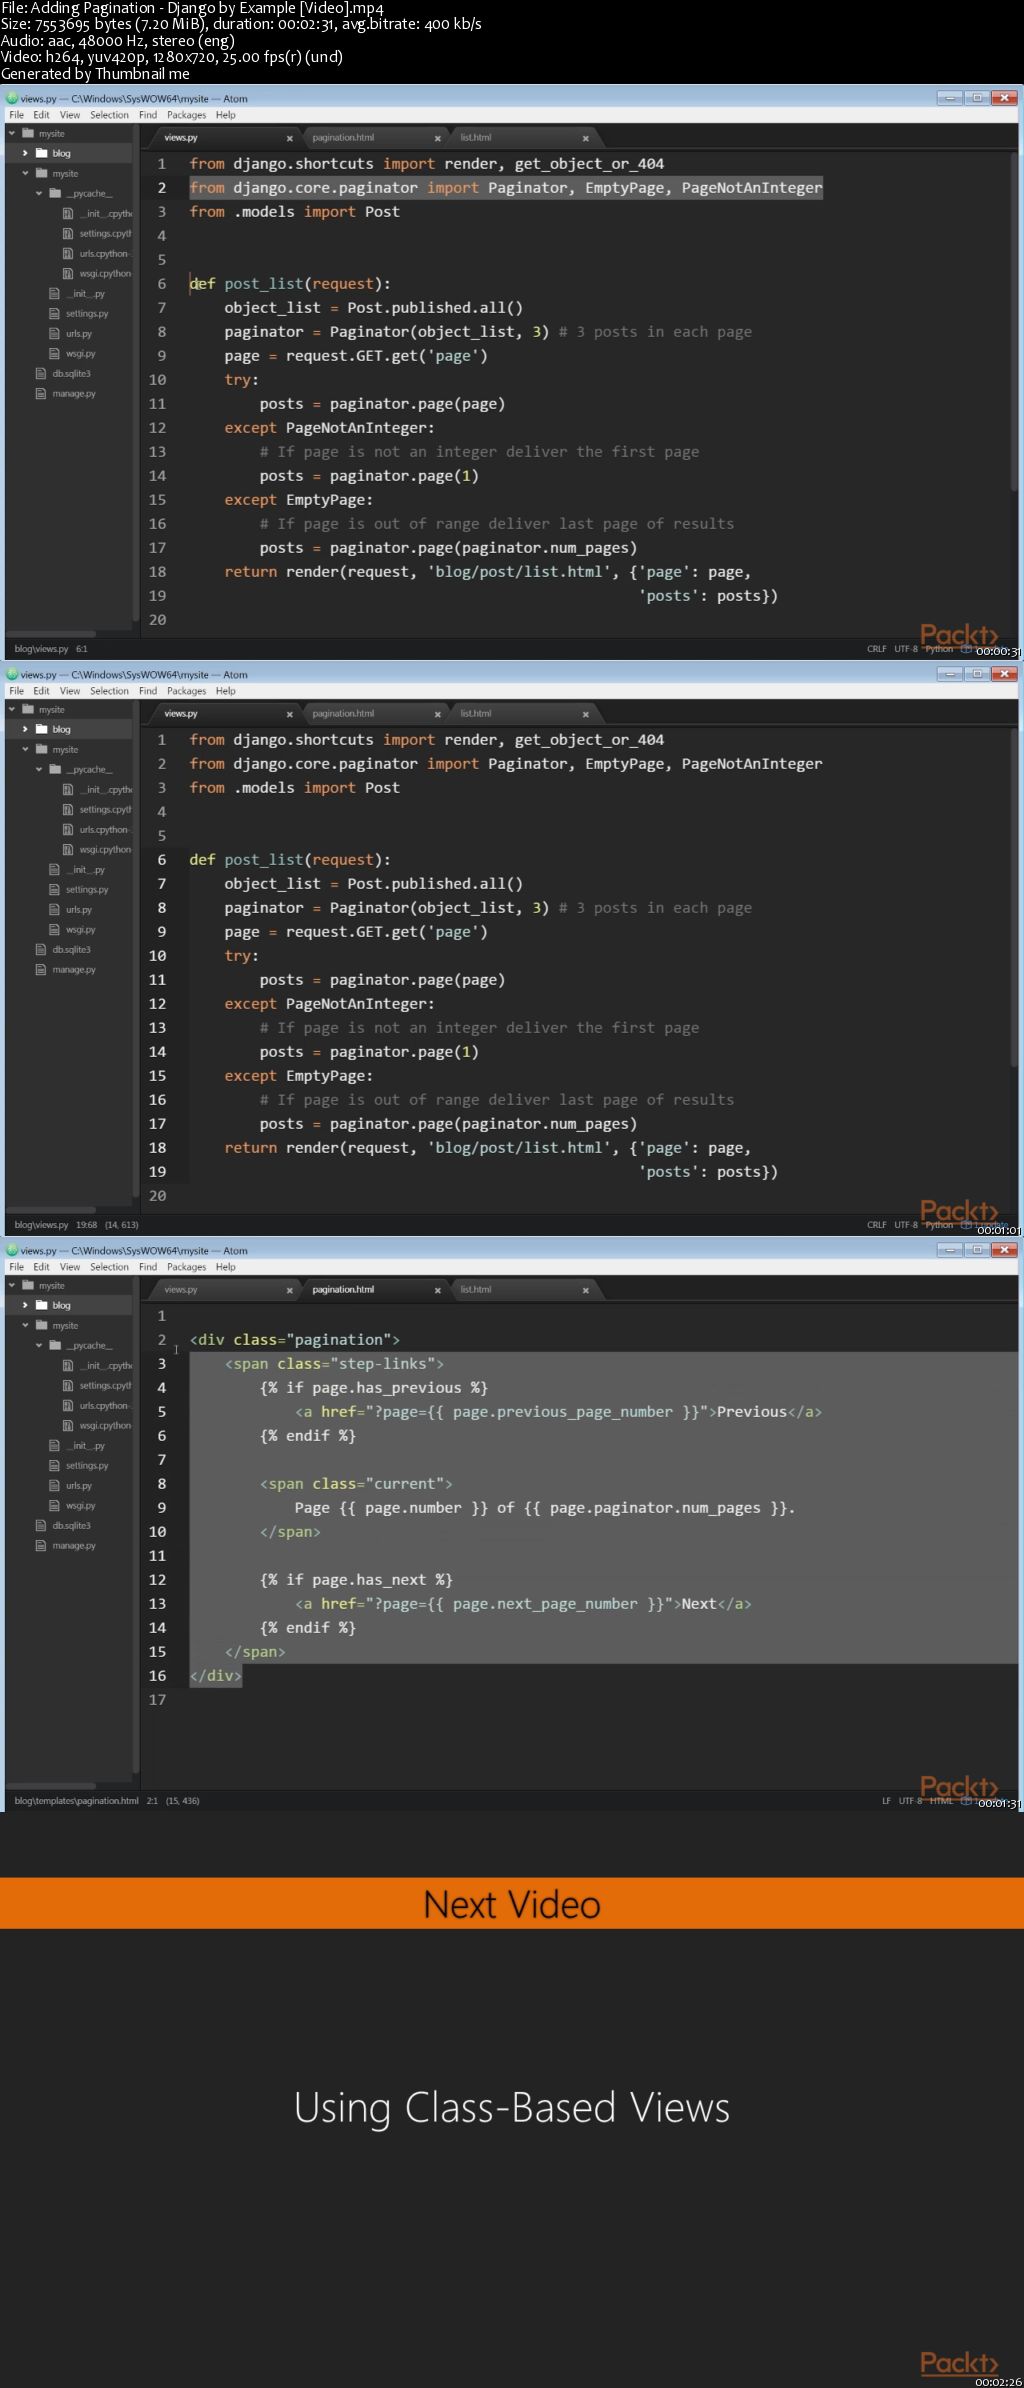This screenshot has height=2388, width=1024.
Task: Expand blog folder chevron in top window tree
Action: (x=26, y=154)
